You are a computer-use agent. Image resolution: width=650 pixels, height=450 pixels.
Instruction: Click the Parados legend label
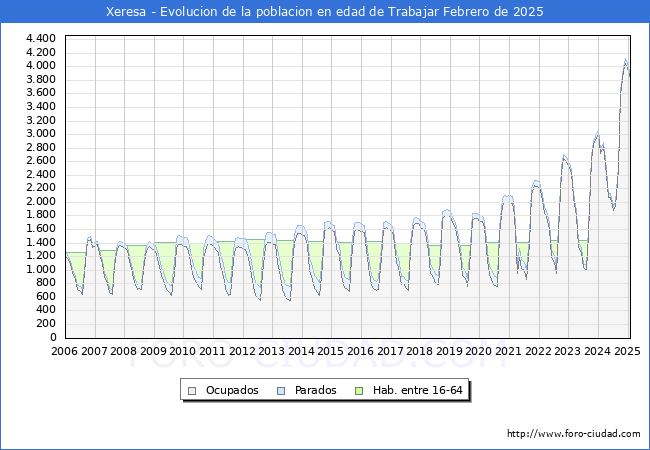(315, 390)
